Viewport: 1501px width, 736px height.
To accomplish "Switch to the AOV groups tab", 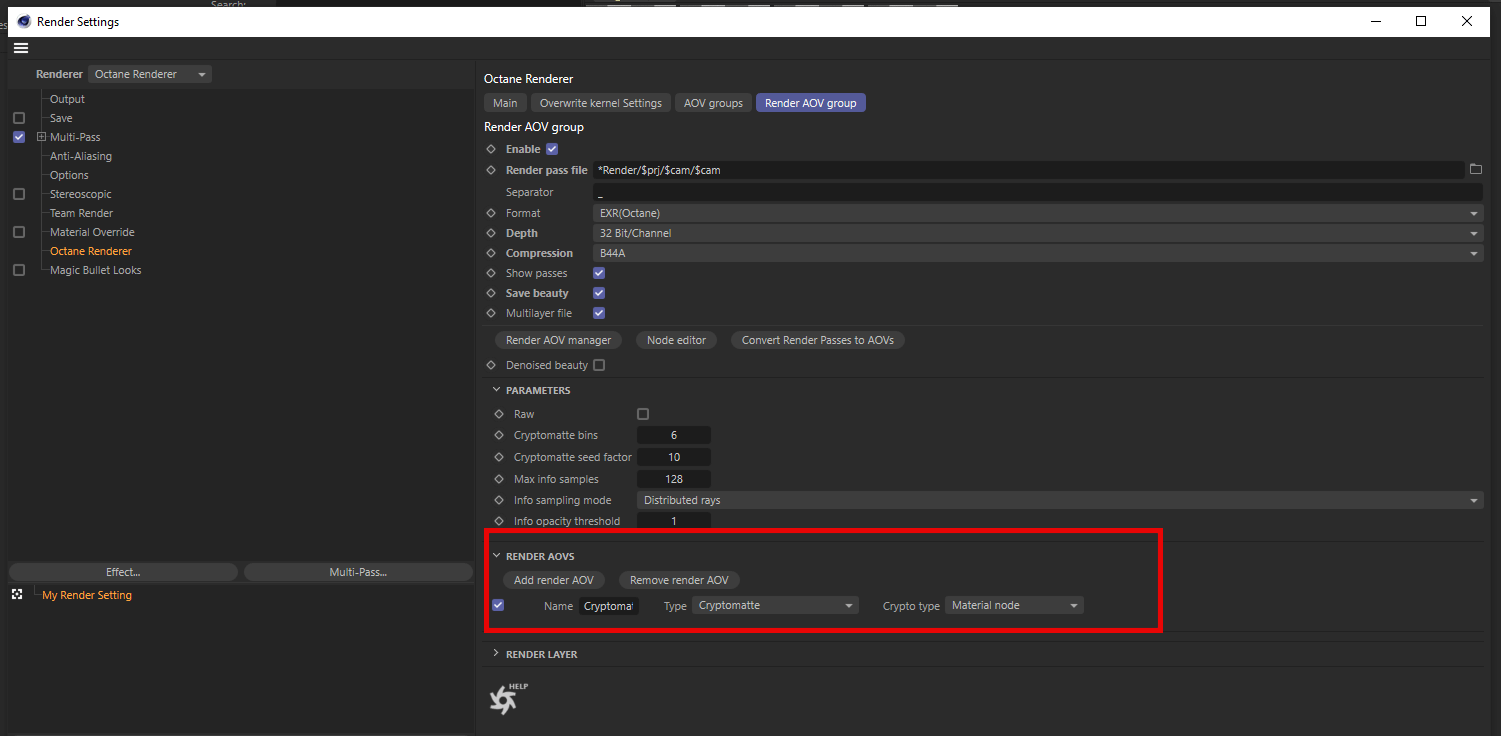I will coord(713,103).
